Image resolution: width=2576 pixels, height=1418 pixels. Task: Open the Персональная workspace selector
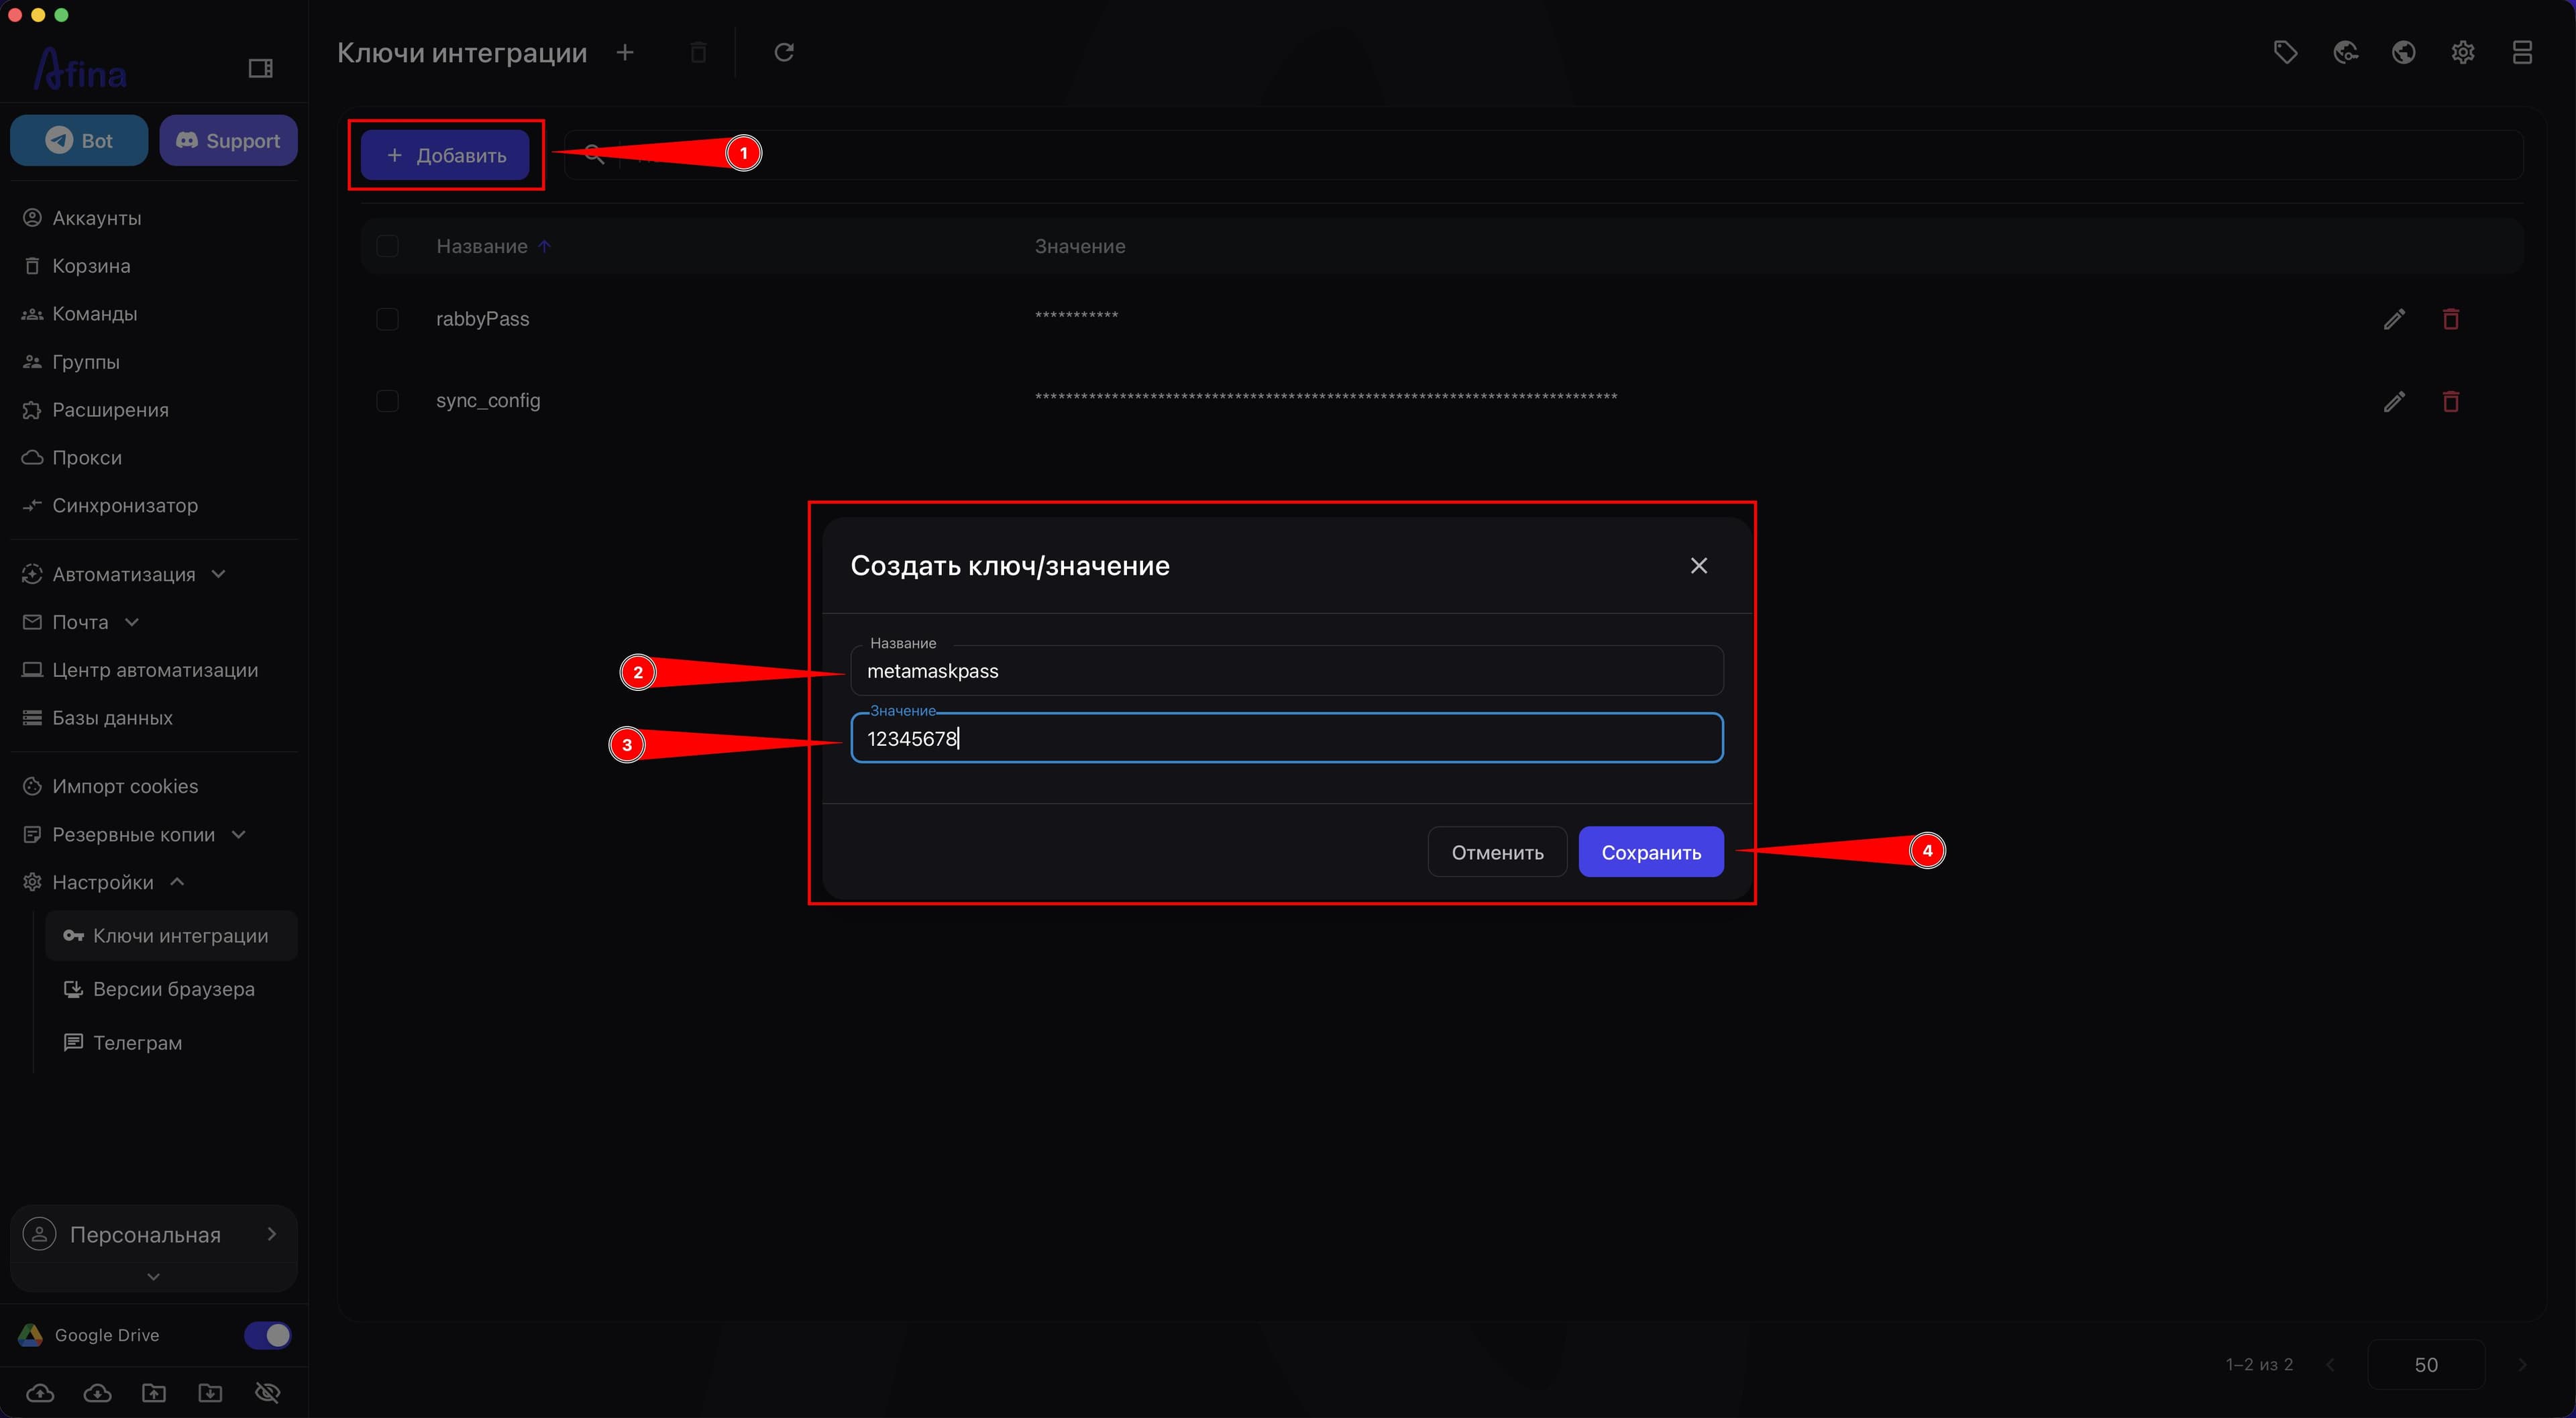[x=154, y=1234]
